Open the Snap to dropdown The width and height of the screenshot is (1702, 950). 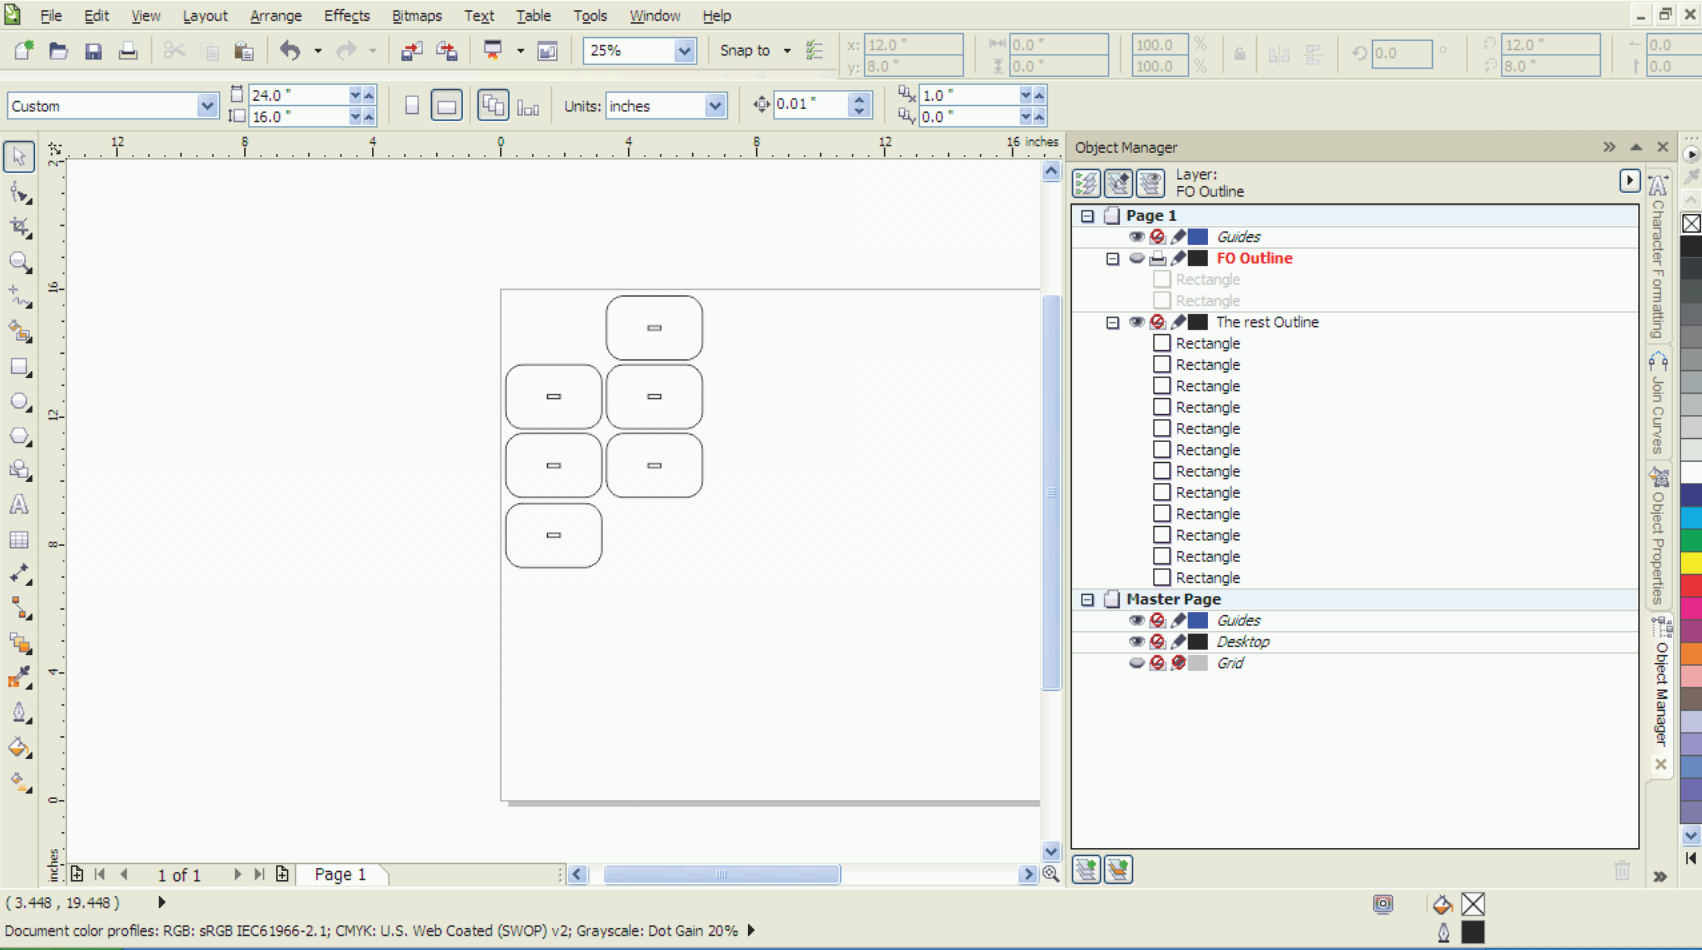(x=787, y=51)
